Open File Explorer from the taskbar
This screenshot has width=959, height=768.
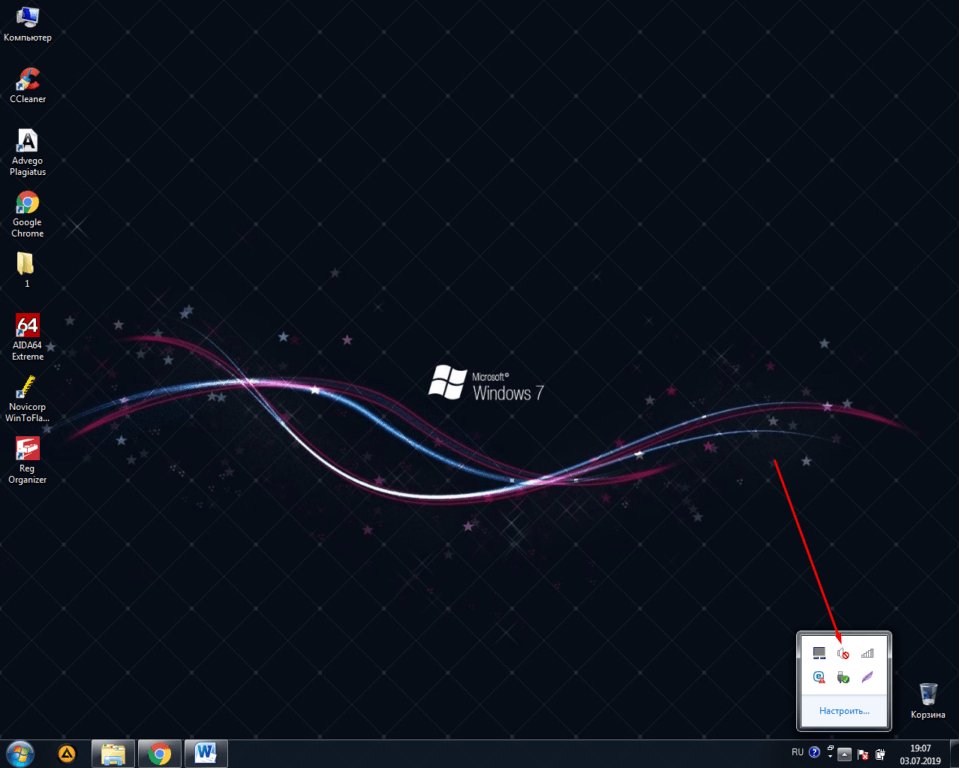pos(113,753)
